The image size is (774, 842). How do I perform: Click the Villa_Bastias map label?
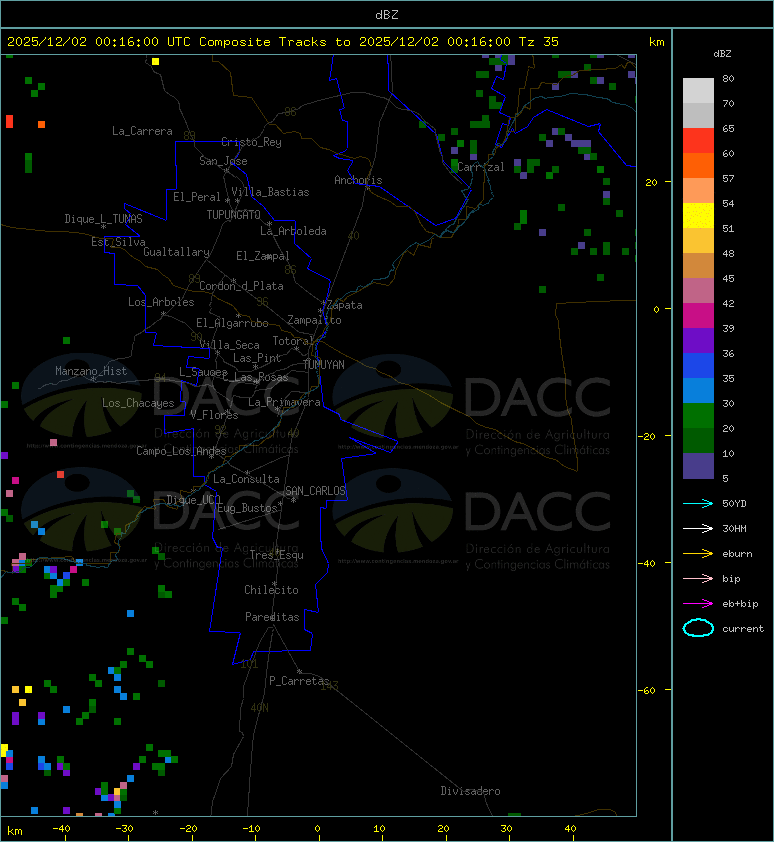[x=270, y=192]
